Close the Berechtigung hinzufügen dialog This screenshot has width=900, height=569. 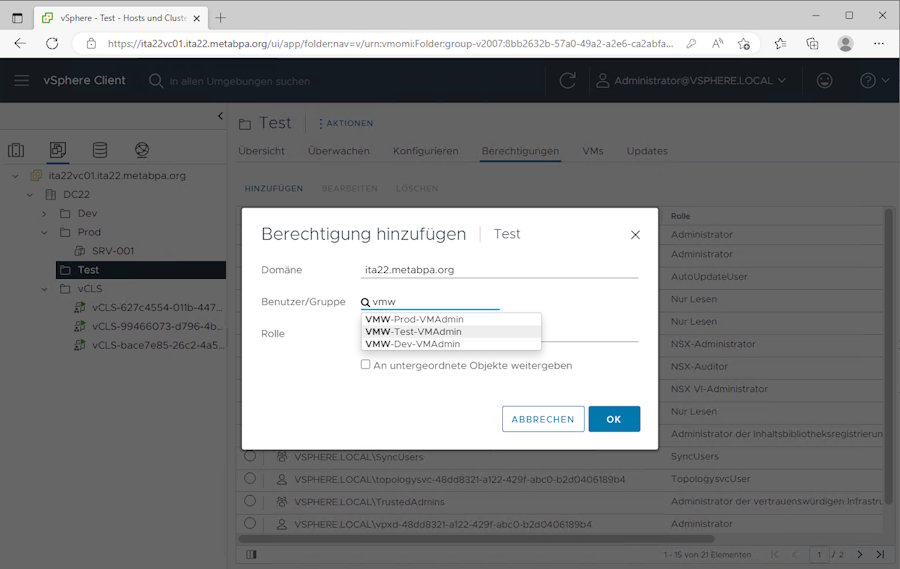[x=635, y=235]
